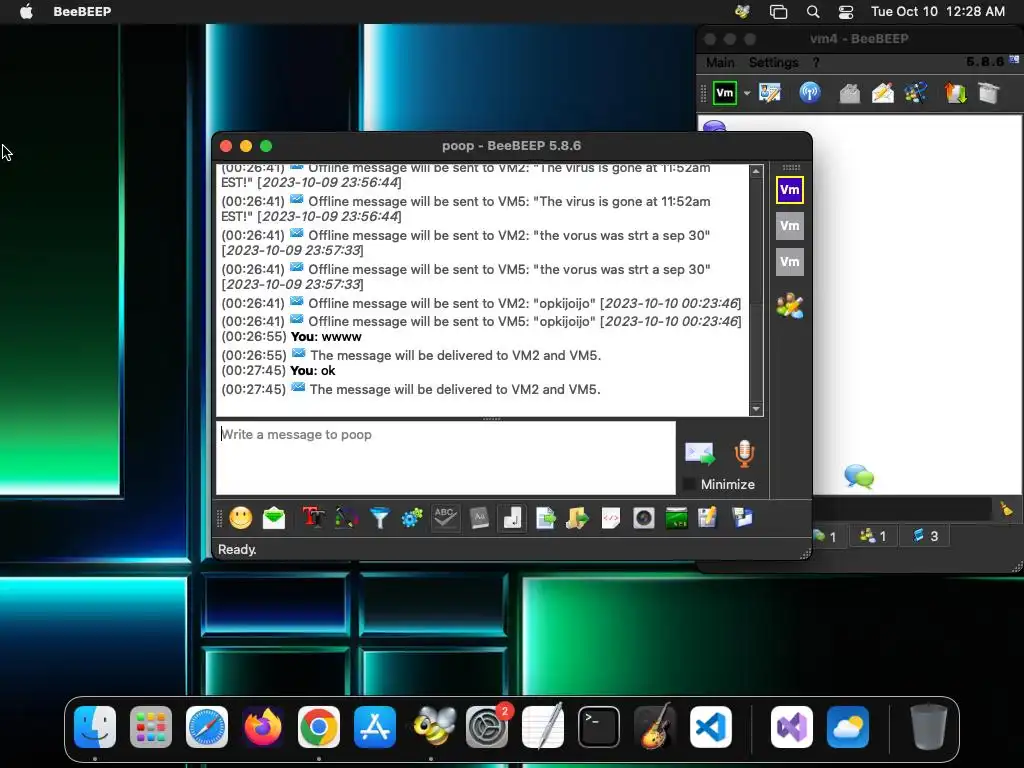The width and height of the screenshot is (1024, 768).
Task: Open the chat font selector
Action: pyautogui.click(x=313, y=519)
